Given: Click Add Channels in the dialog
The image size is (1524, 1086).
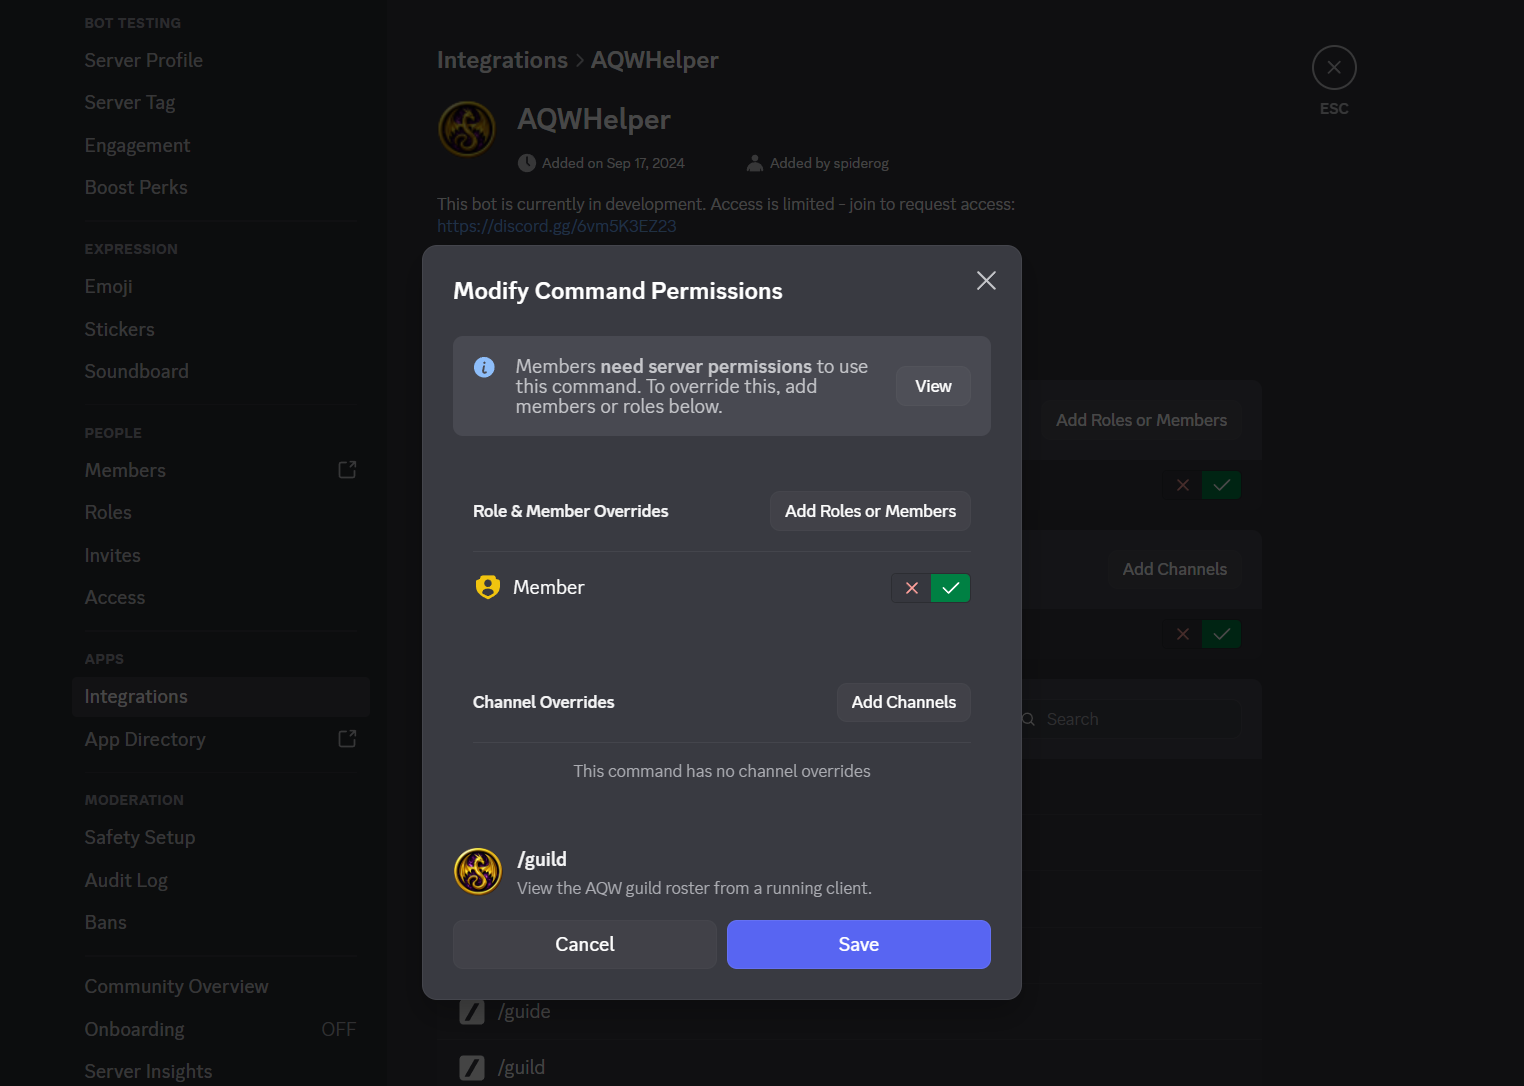Looking at the screenshot, I should coord(904,702).
